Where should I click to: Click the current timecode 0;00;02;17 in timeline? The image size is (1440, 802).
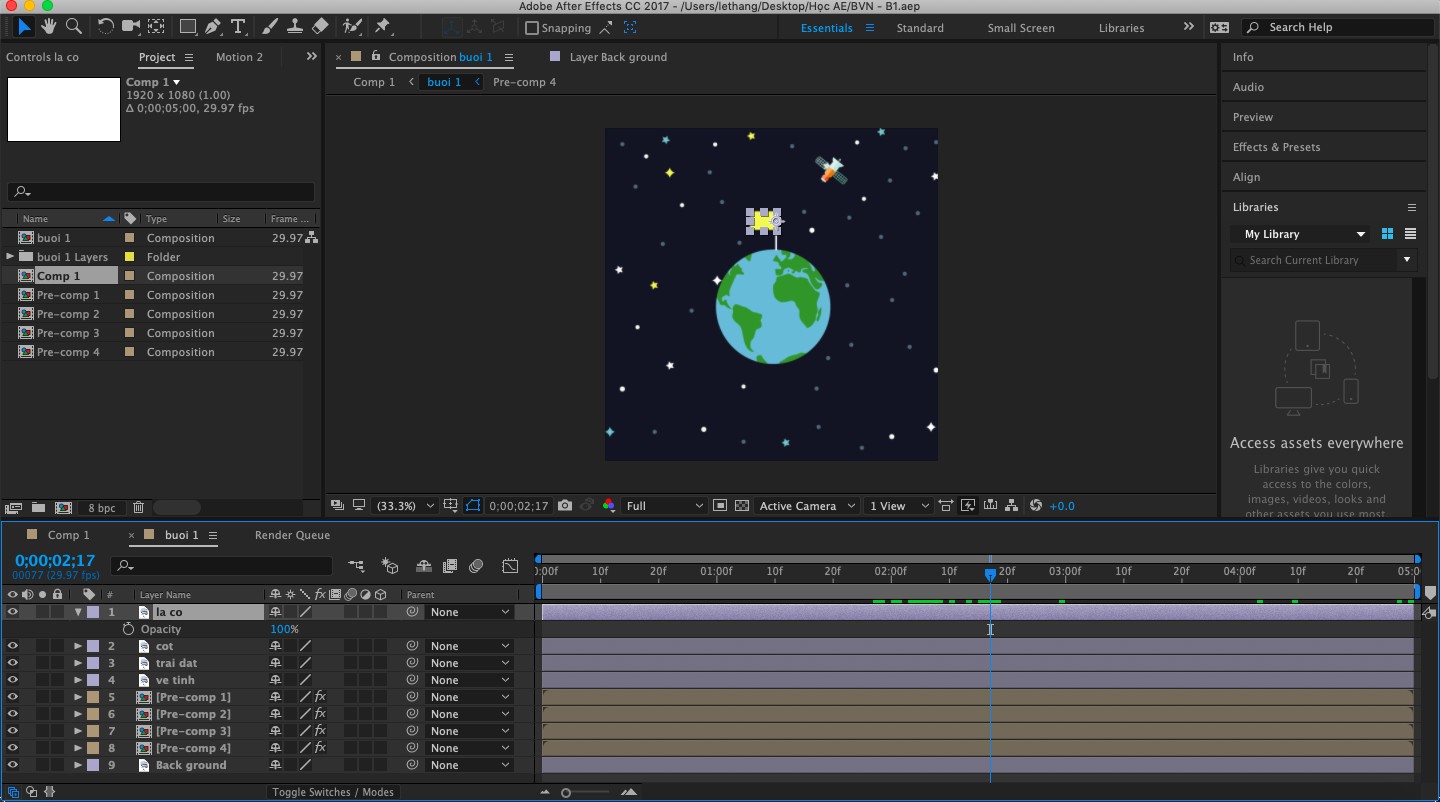[x=55, y=561]
